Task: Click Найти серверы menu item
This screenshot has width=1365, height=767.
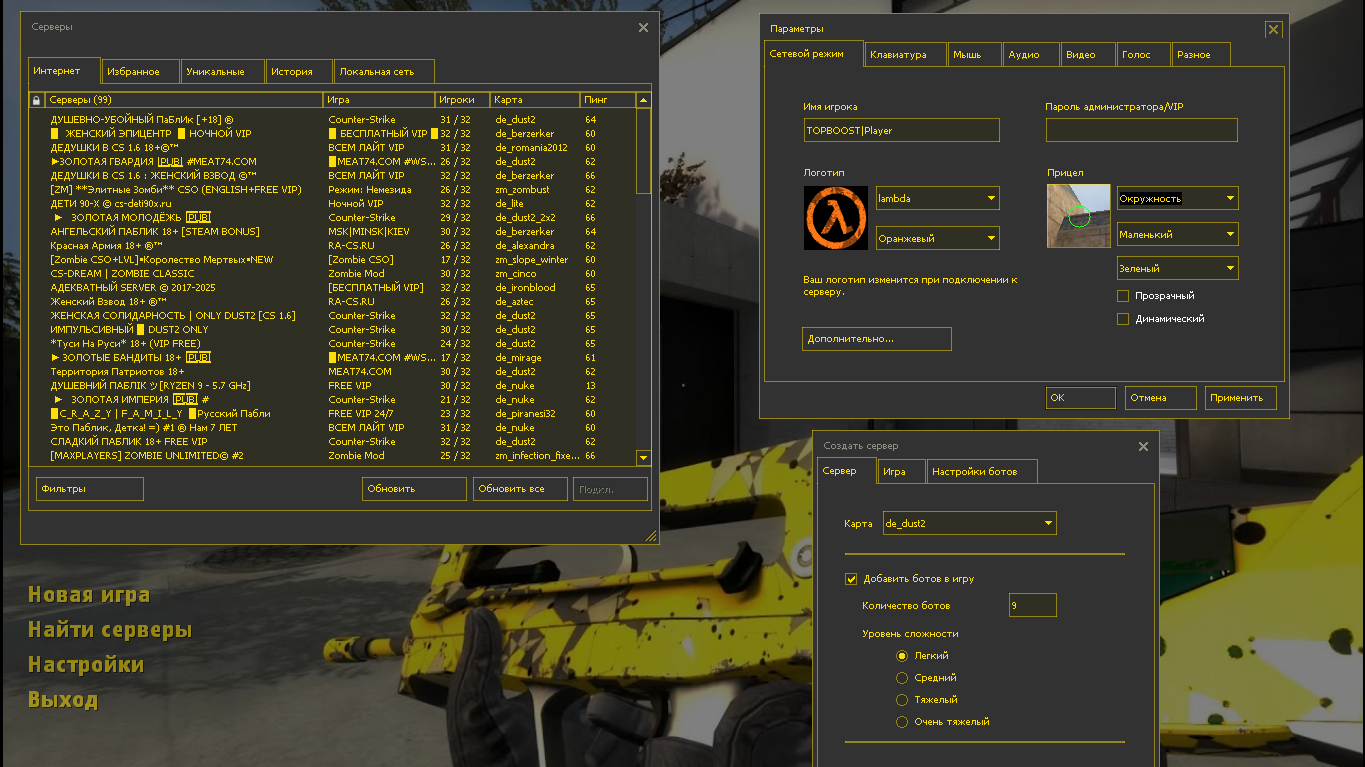Action: point(110,630)
